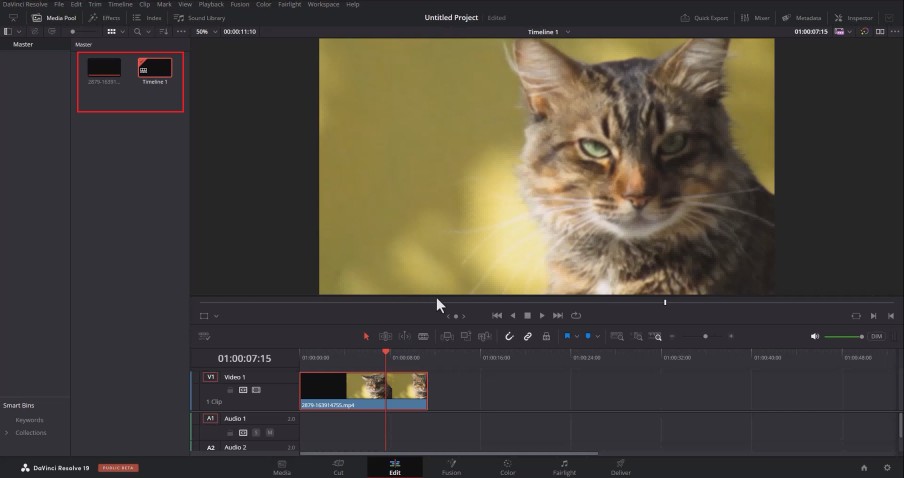Toggle Loop playback icon
This screenshot has height=478, width=904.
click(x=575, y=315)
